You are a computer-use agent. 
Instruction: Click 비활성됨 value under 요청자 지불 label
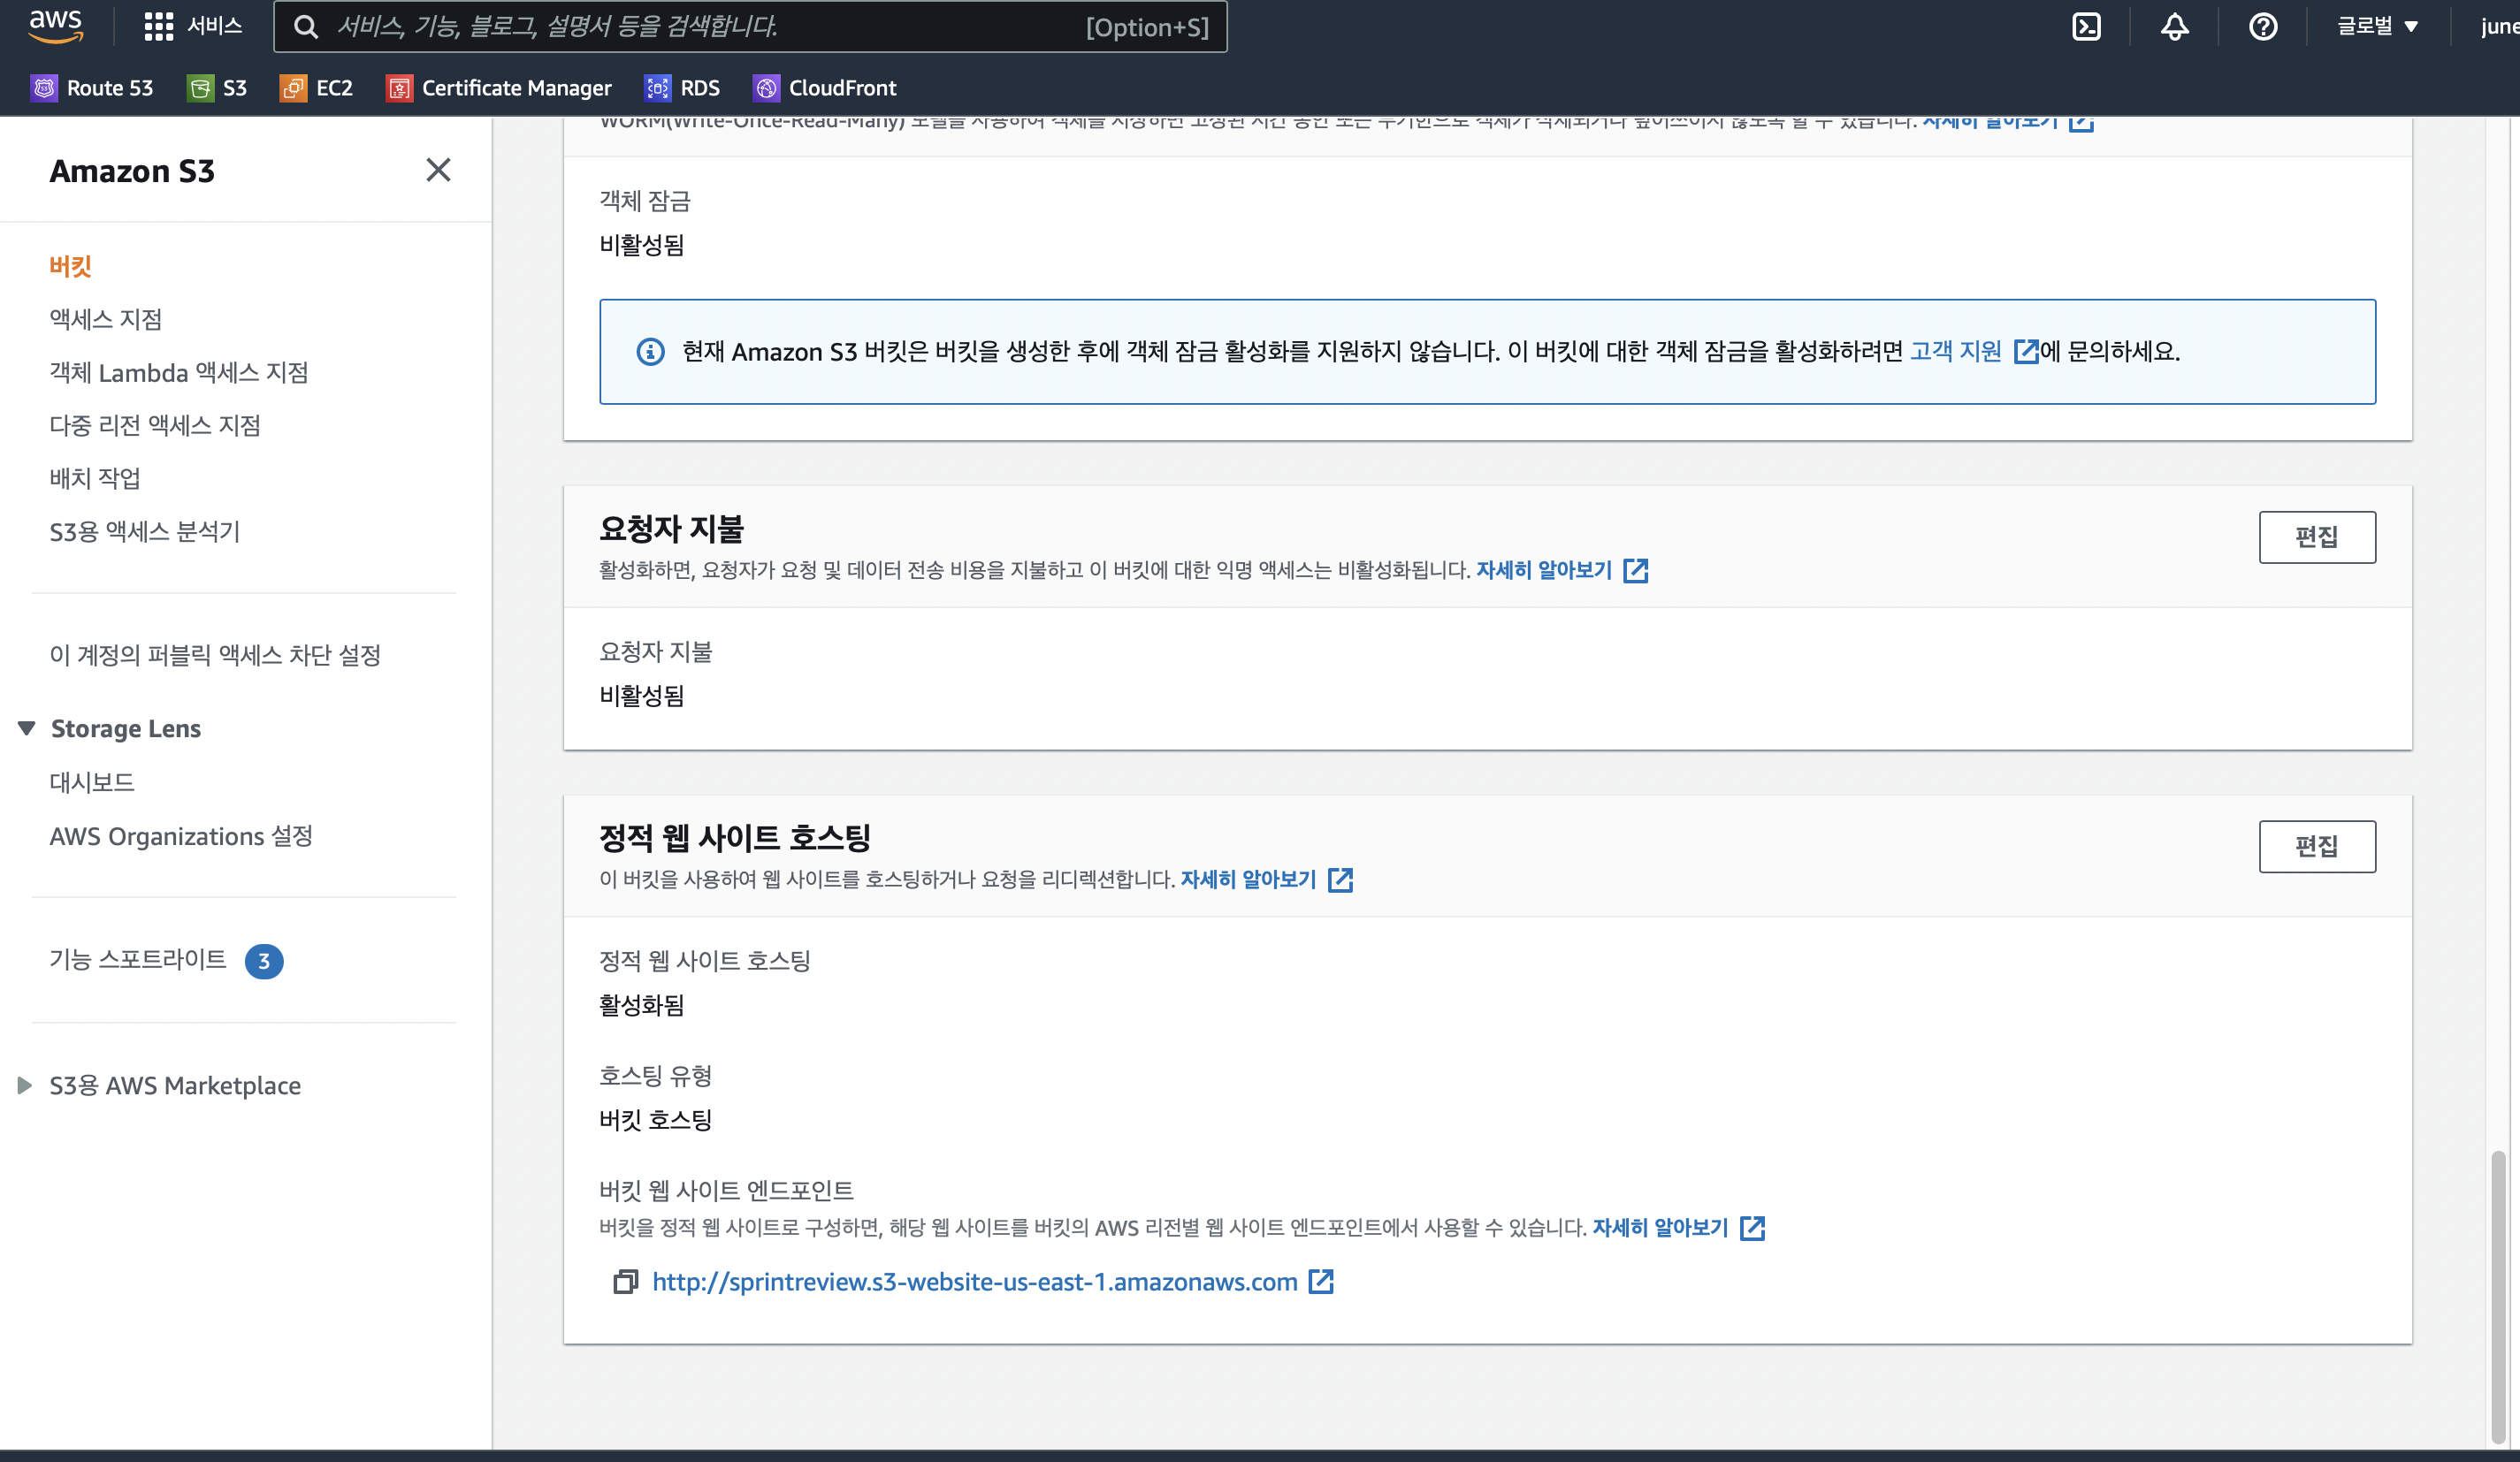point(641,696)
